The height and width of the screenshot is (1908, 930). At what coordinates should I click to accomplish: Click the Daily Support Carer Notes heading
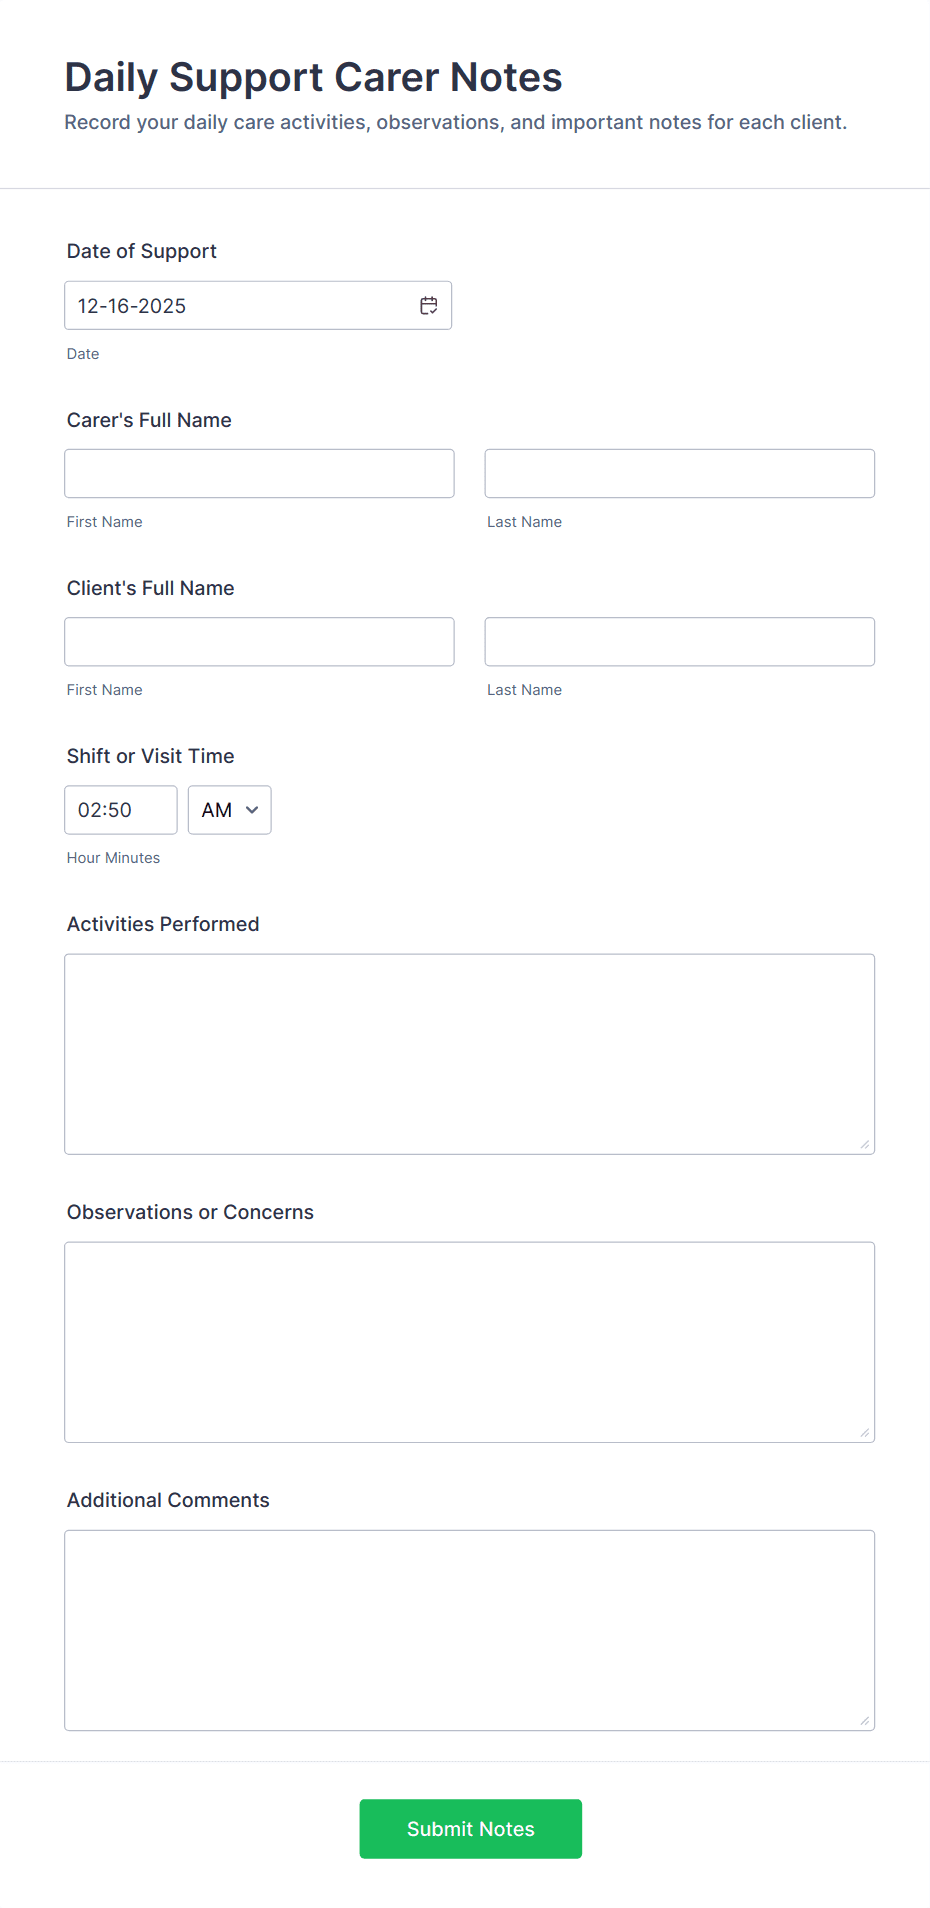tap(313, 77)
